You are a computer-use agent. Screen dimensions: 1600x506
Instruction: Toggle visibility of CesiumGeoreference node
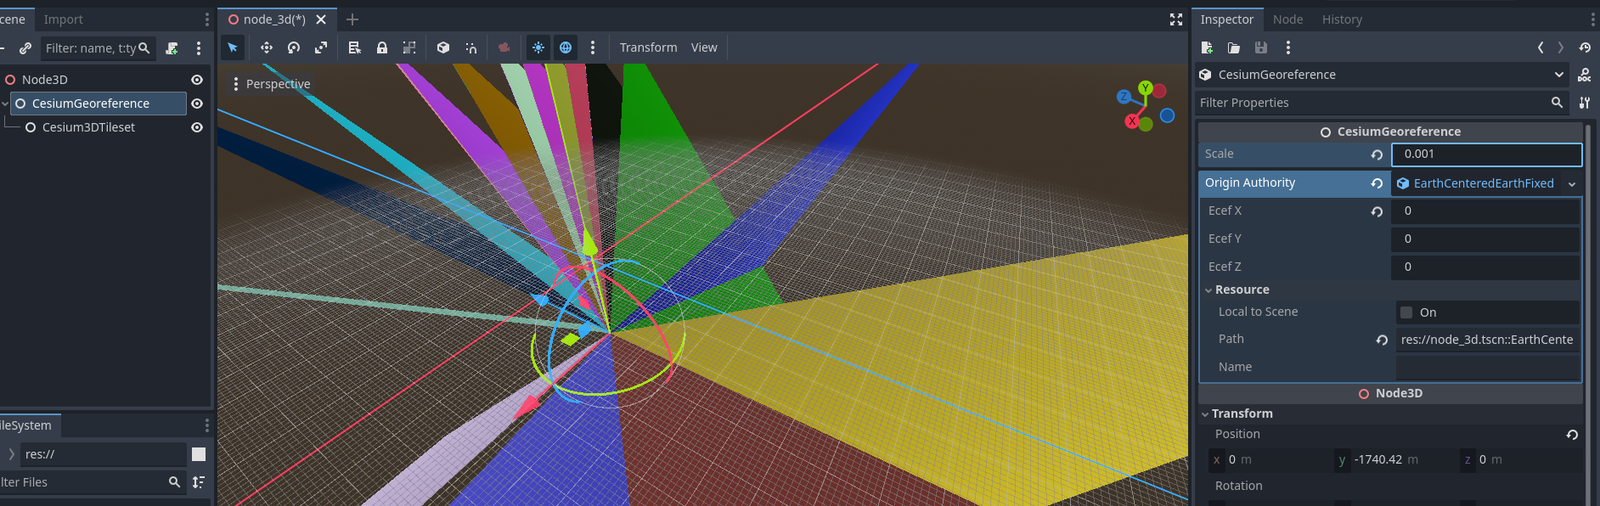197,104
